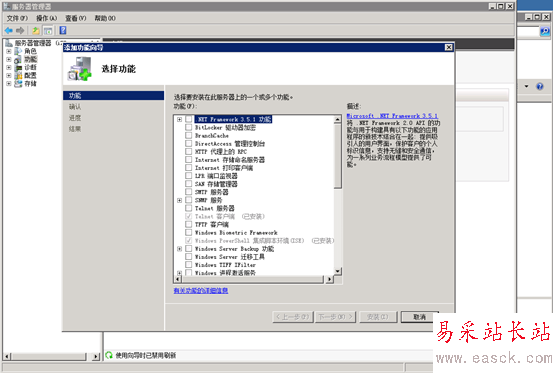Open the Microsoft .NET Framework 3.5.1 description link
This screenshot has height=373, width=553.
click(x=392, y=116)
